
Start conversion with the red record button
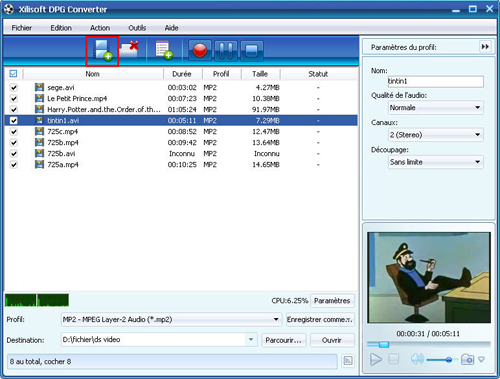[200, 51]
